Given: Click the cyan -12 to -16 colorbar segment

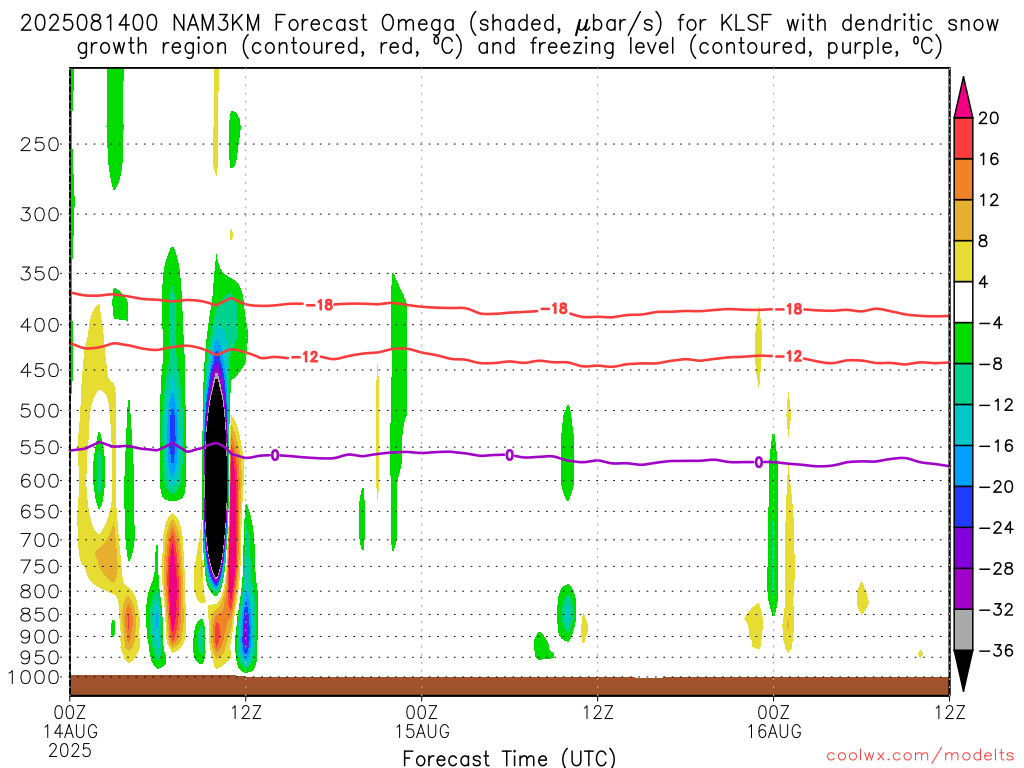Looking at the screenshot, I should (963, 425).
